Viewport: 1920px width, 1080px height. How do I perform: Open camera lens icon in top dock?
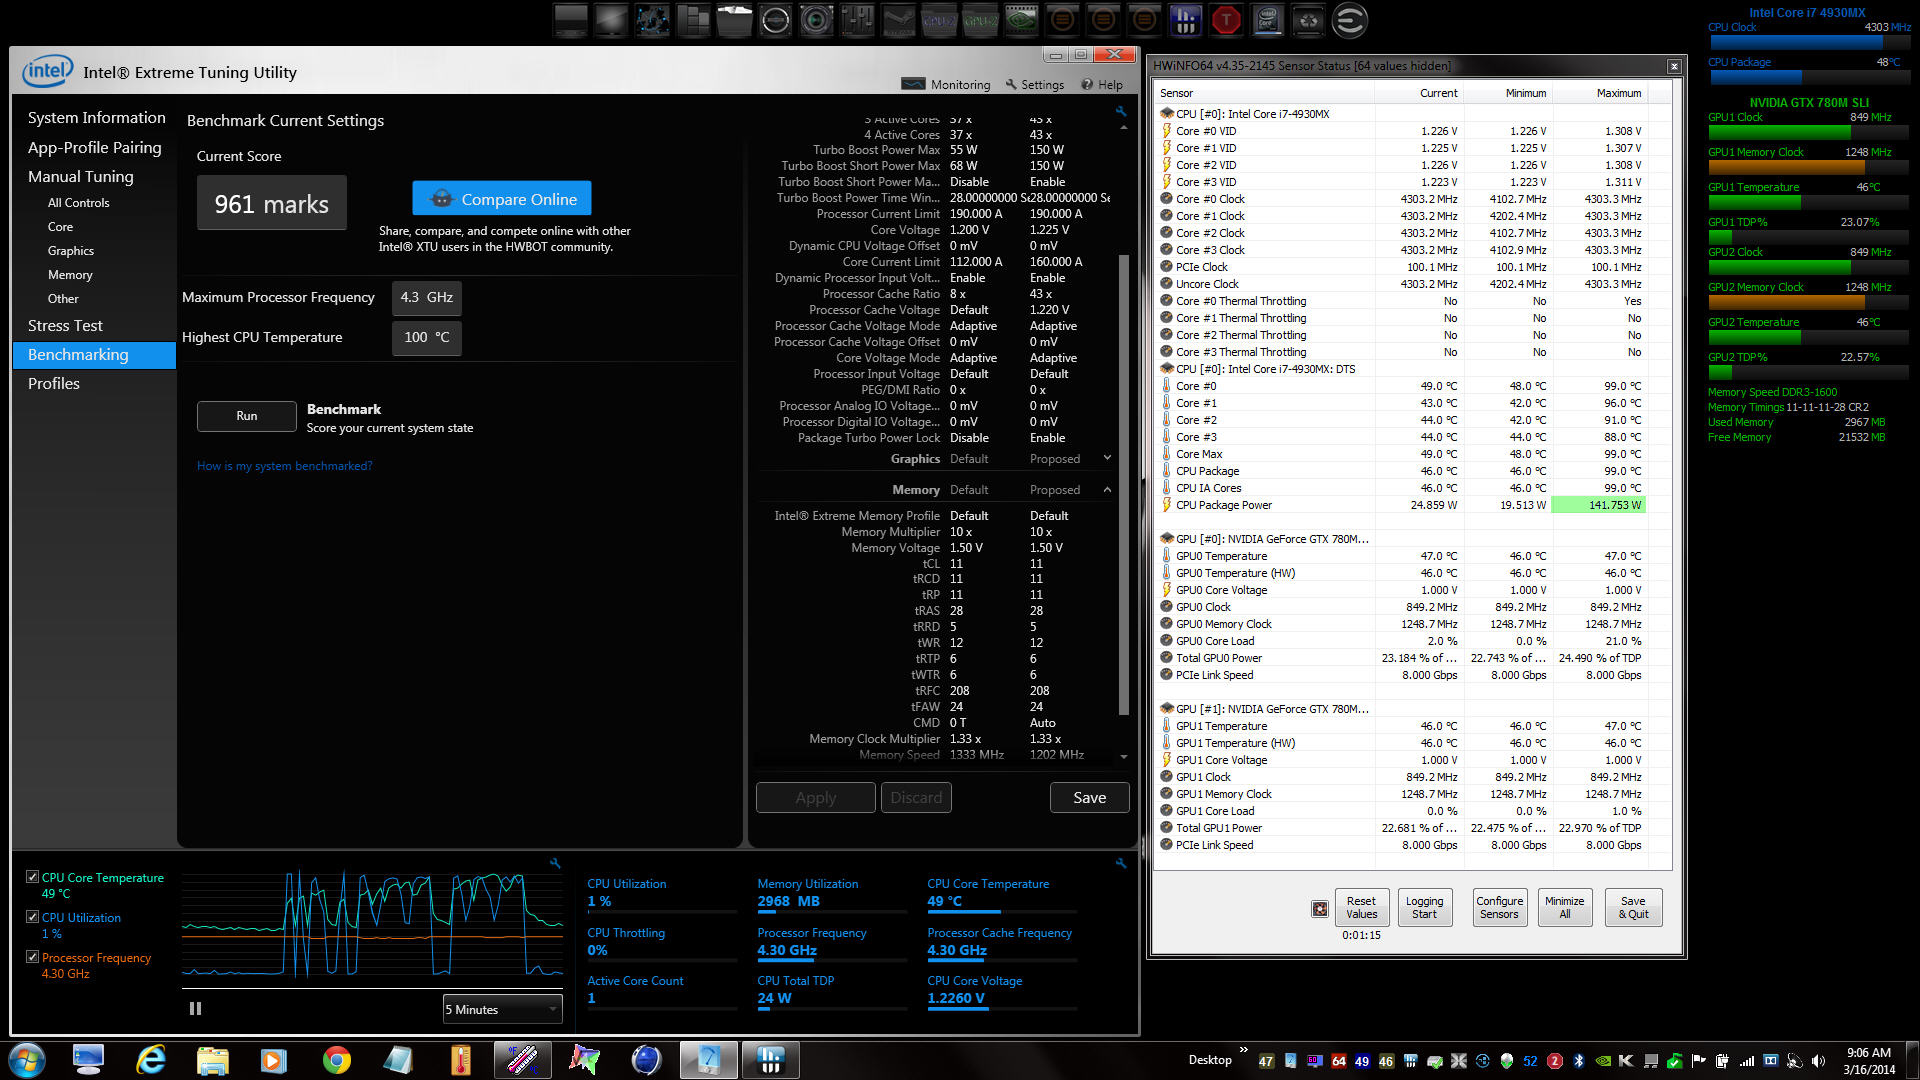coord(816,20)
